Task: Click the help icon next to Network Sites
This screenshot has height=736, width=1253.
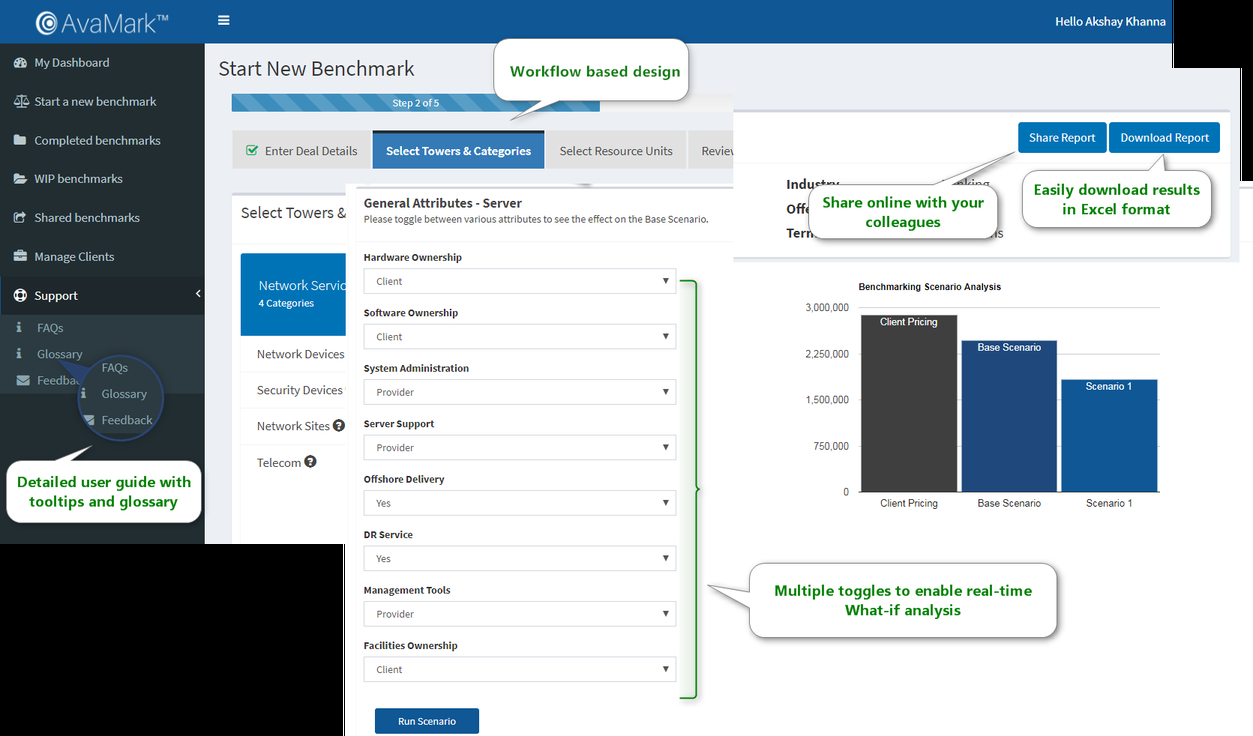Action: coord(339,426)
